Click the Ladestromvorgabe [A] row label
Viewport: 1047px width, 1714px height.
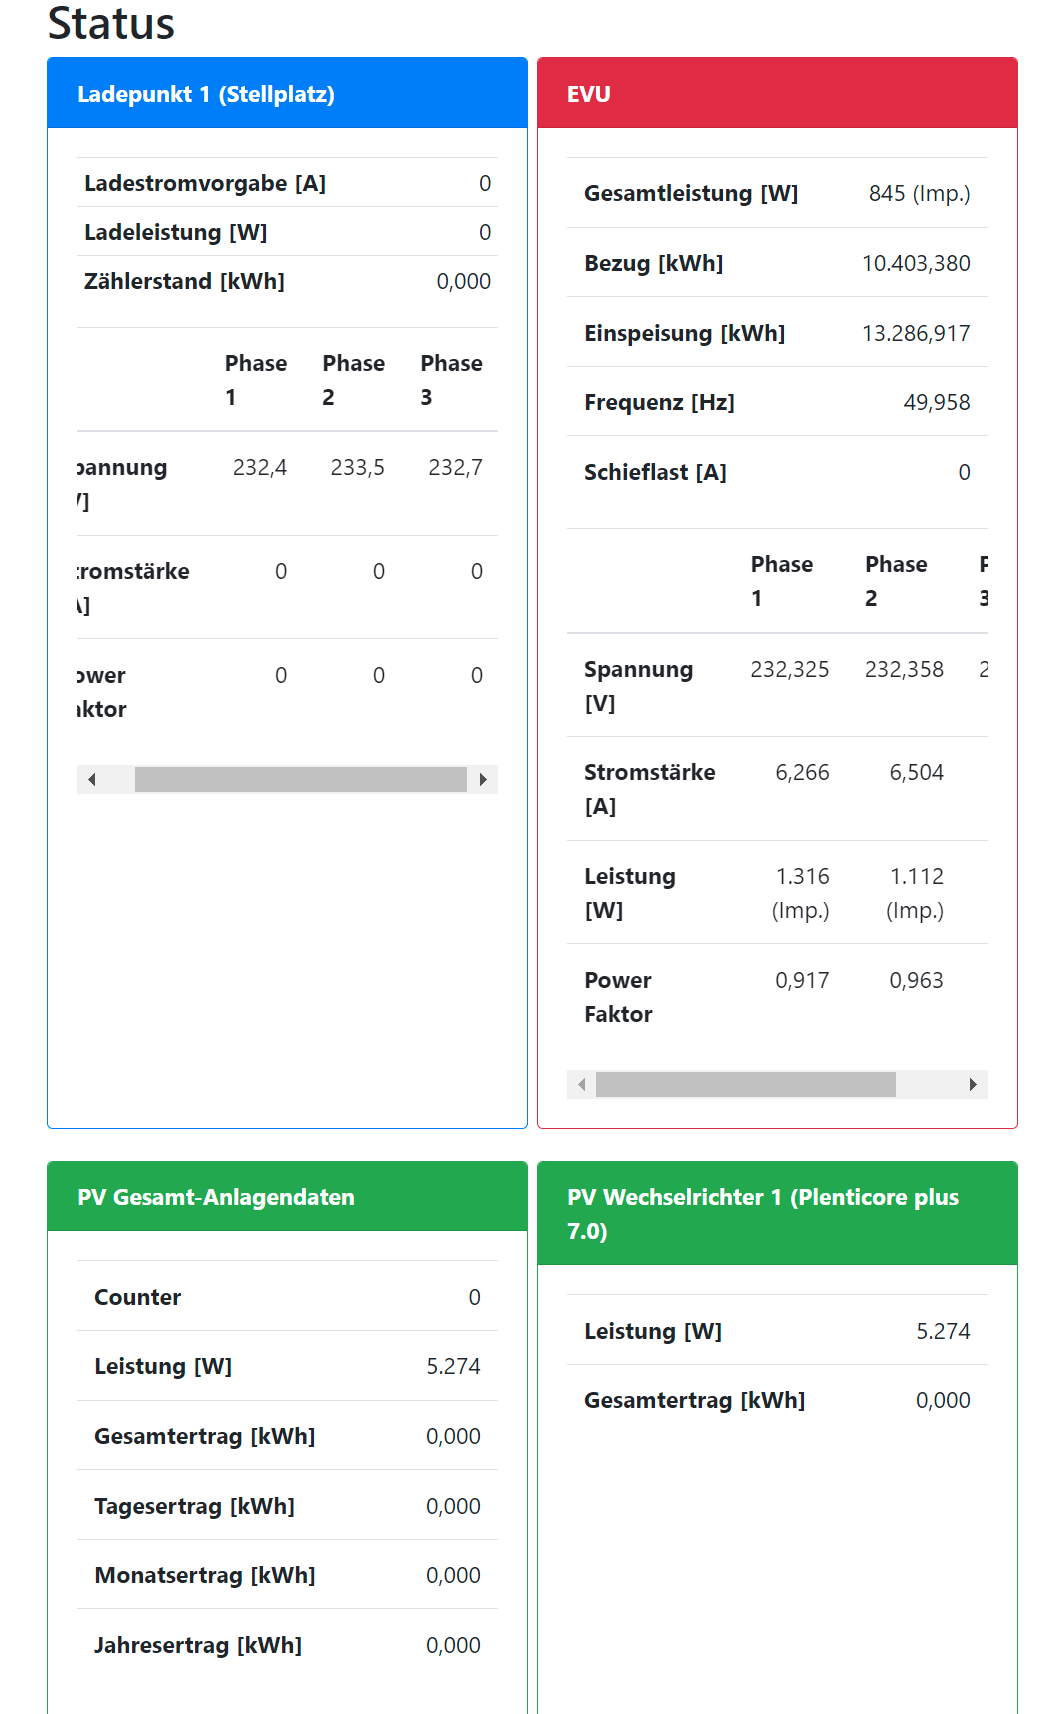[205, 183]
